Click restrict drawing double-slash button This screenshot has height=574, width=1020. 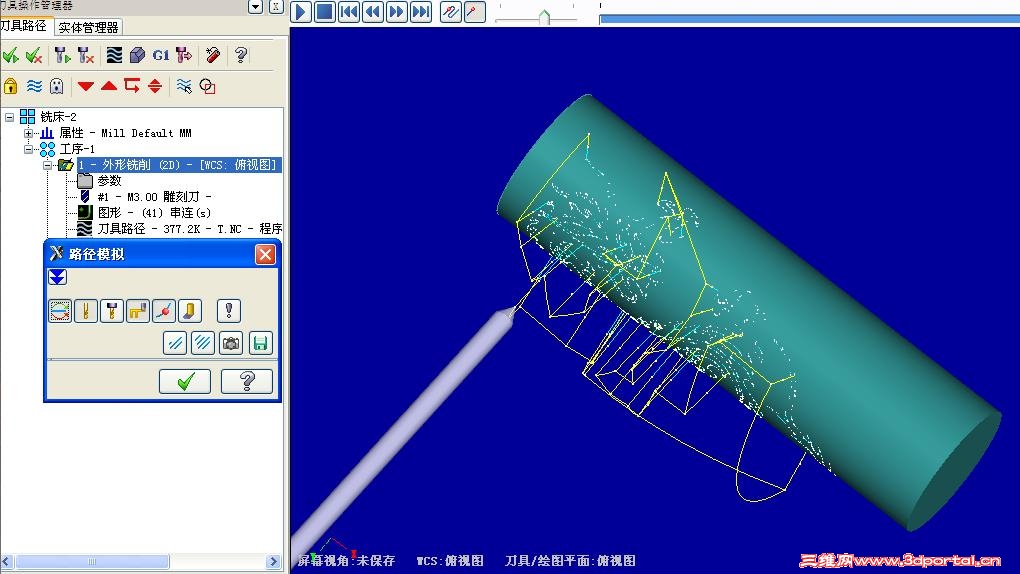click(x=174, y=343)
